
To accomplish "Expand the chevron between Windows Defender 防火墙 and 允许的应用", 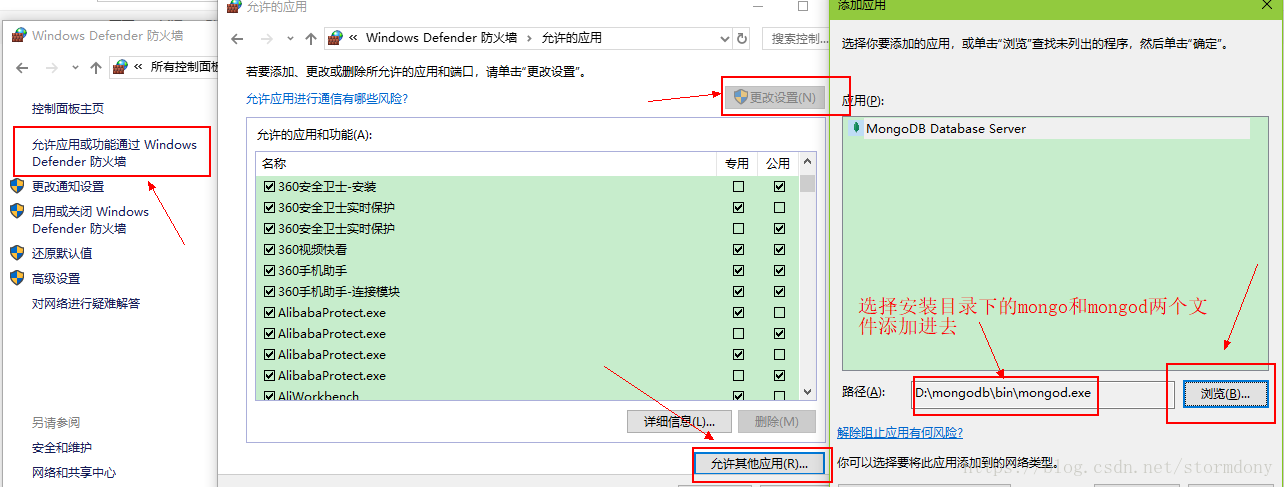I will 530,38.
